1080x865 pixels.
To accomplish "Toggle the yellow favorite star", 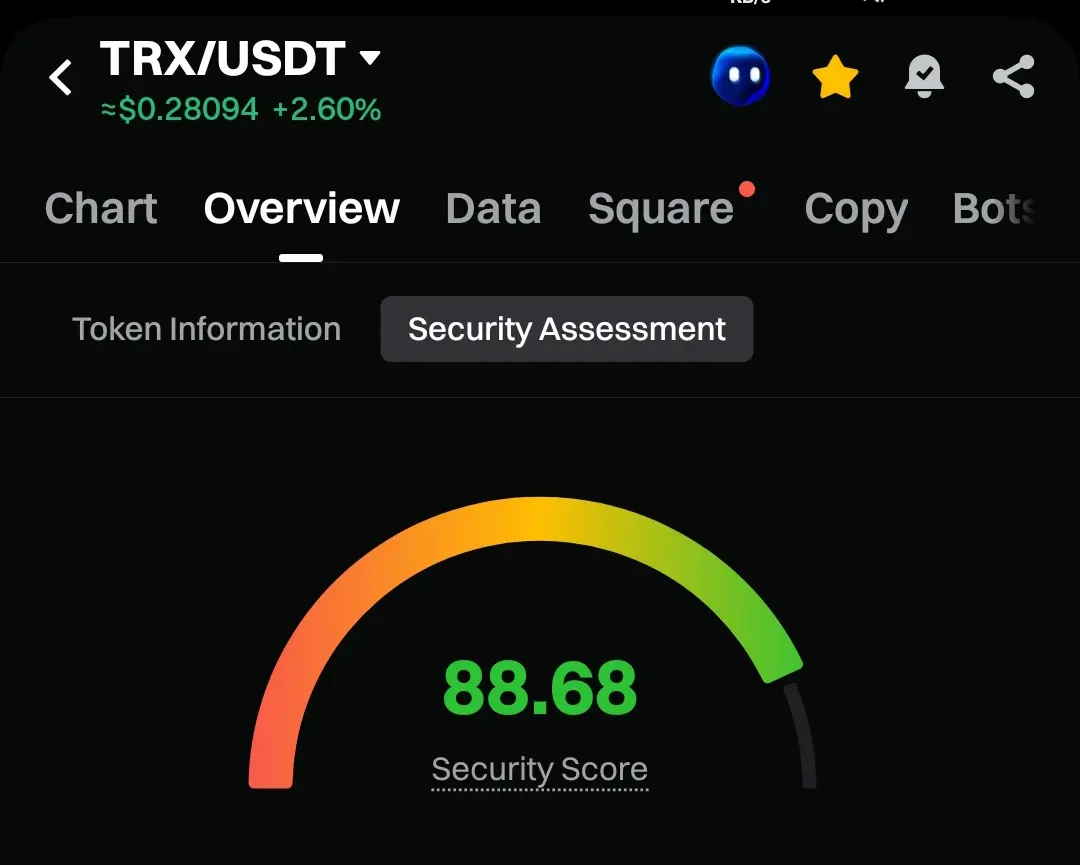I will point(835,76).
